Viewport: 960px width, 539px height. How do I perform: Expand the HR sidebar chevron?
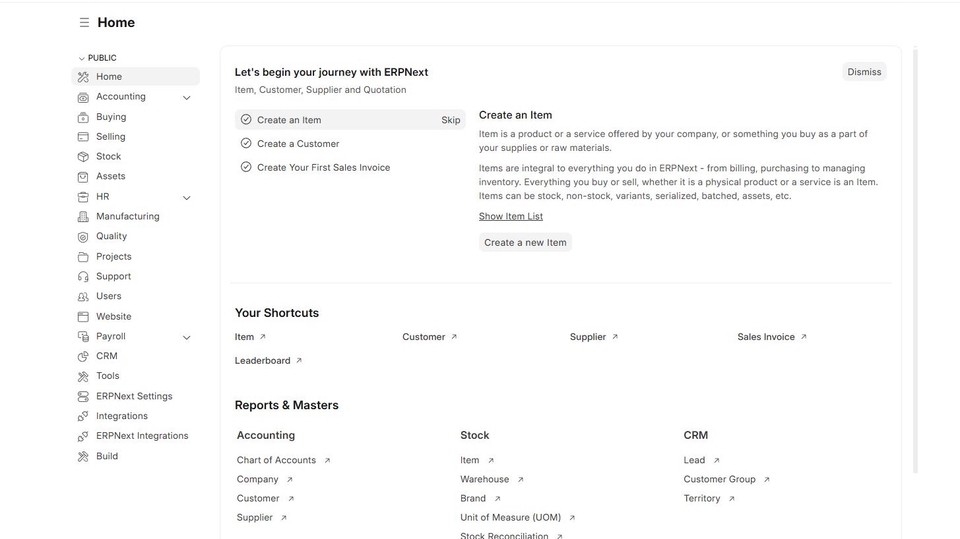[x=187, y=197]
